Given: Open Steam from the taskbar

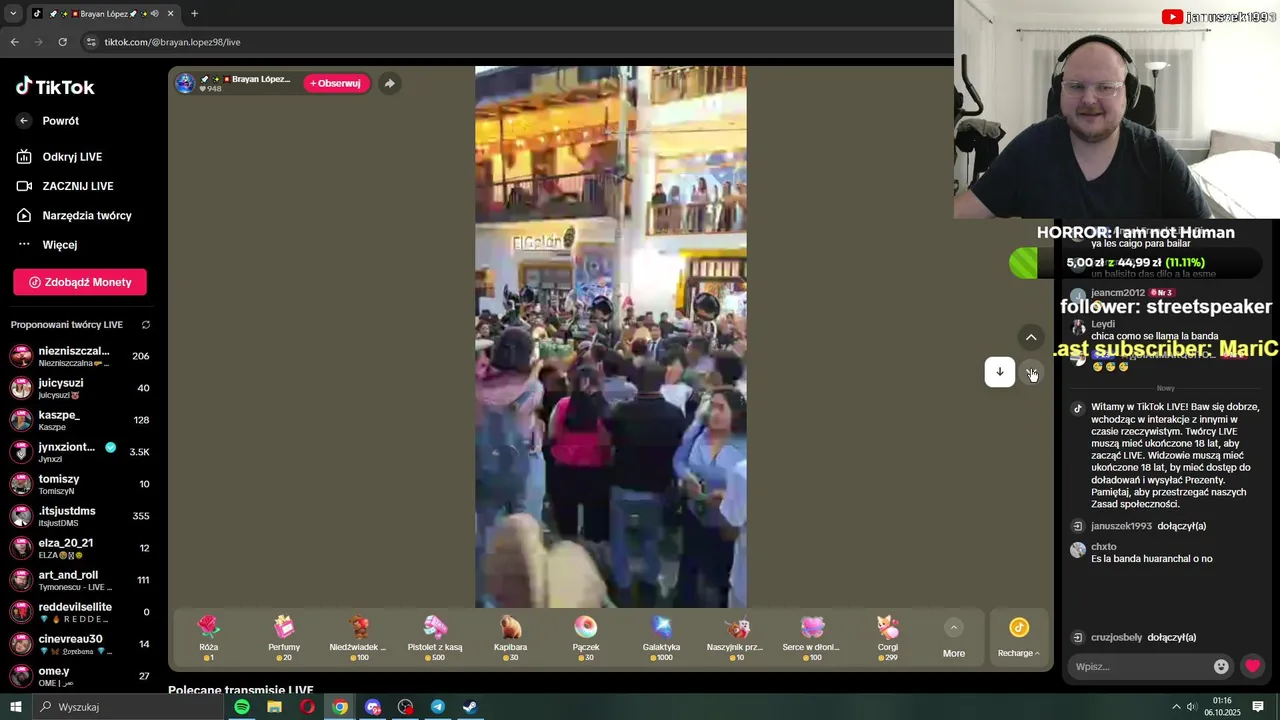Looking at the screenshot, I should [x=470, y=707].
